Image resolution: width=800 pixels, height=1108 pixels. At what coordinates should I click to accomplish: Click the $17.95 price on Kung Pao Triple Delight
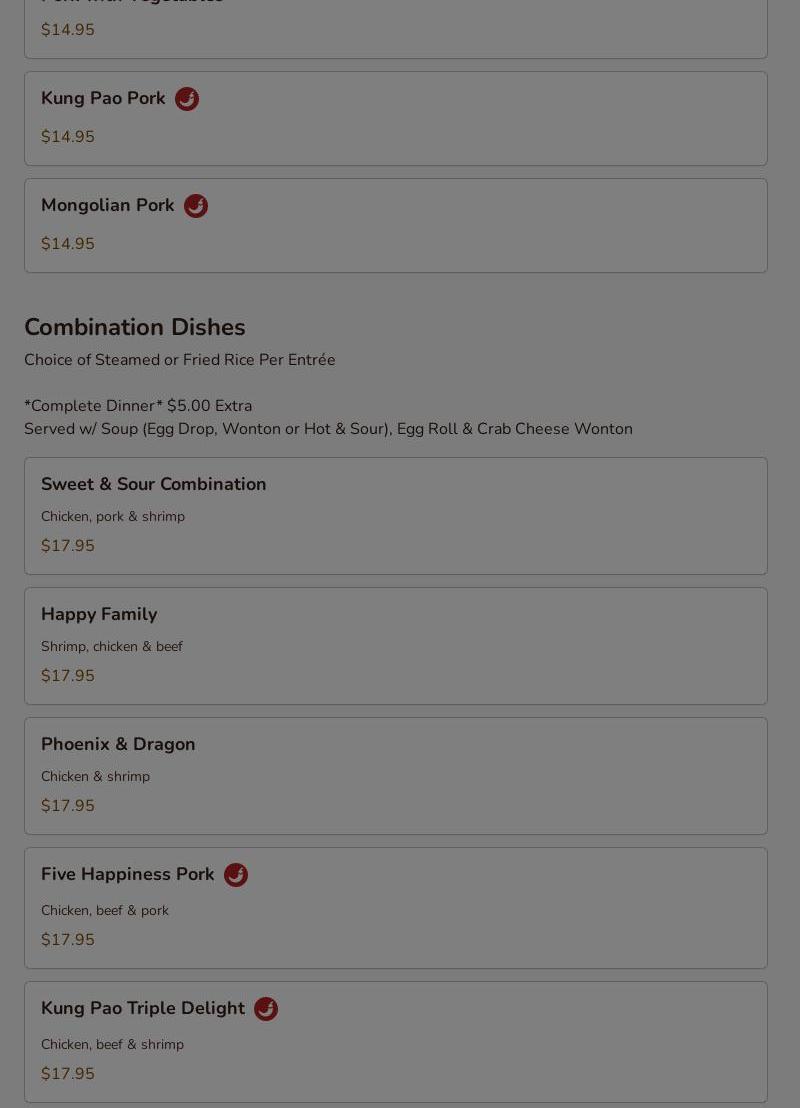coord(68,1073)
